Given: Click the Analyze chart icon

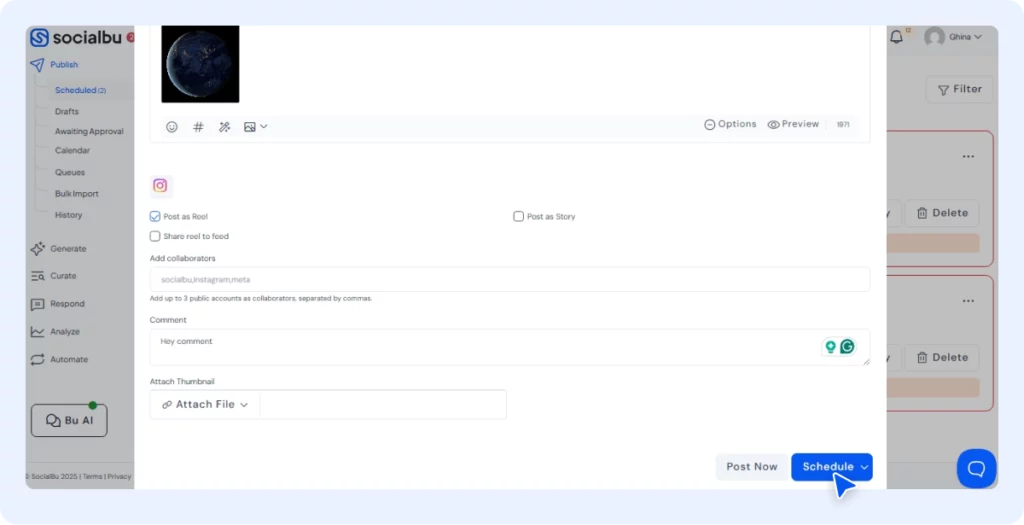Looking at the screenshot, I should [x=37, y=332].
